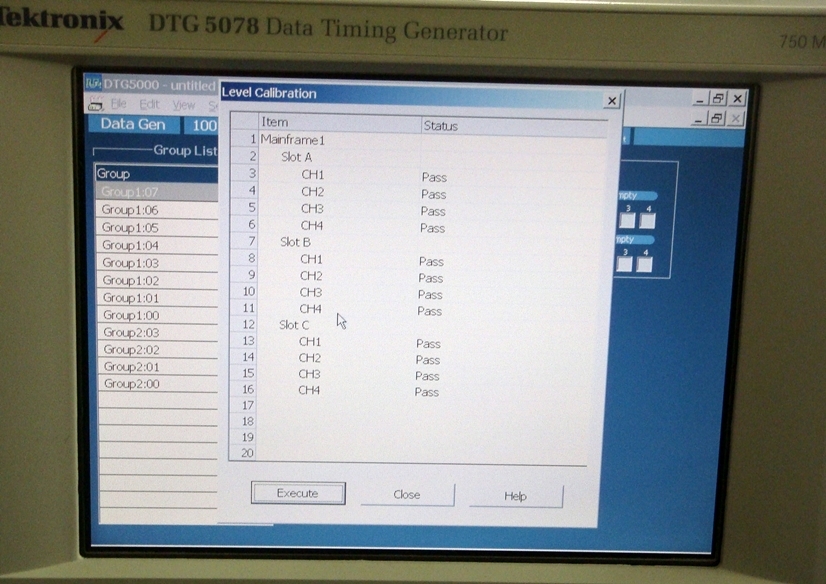Select Group2:03 in the Group List
This screenshot has width=826, height=584.
click(158, 333)
